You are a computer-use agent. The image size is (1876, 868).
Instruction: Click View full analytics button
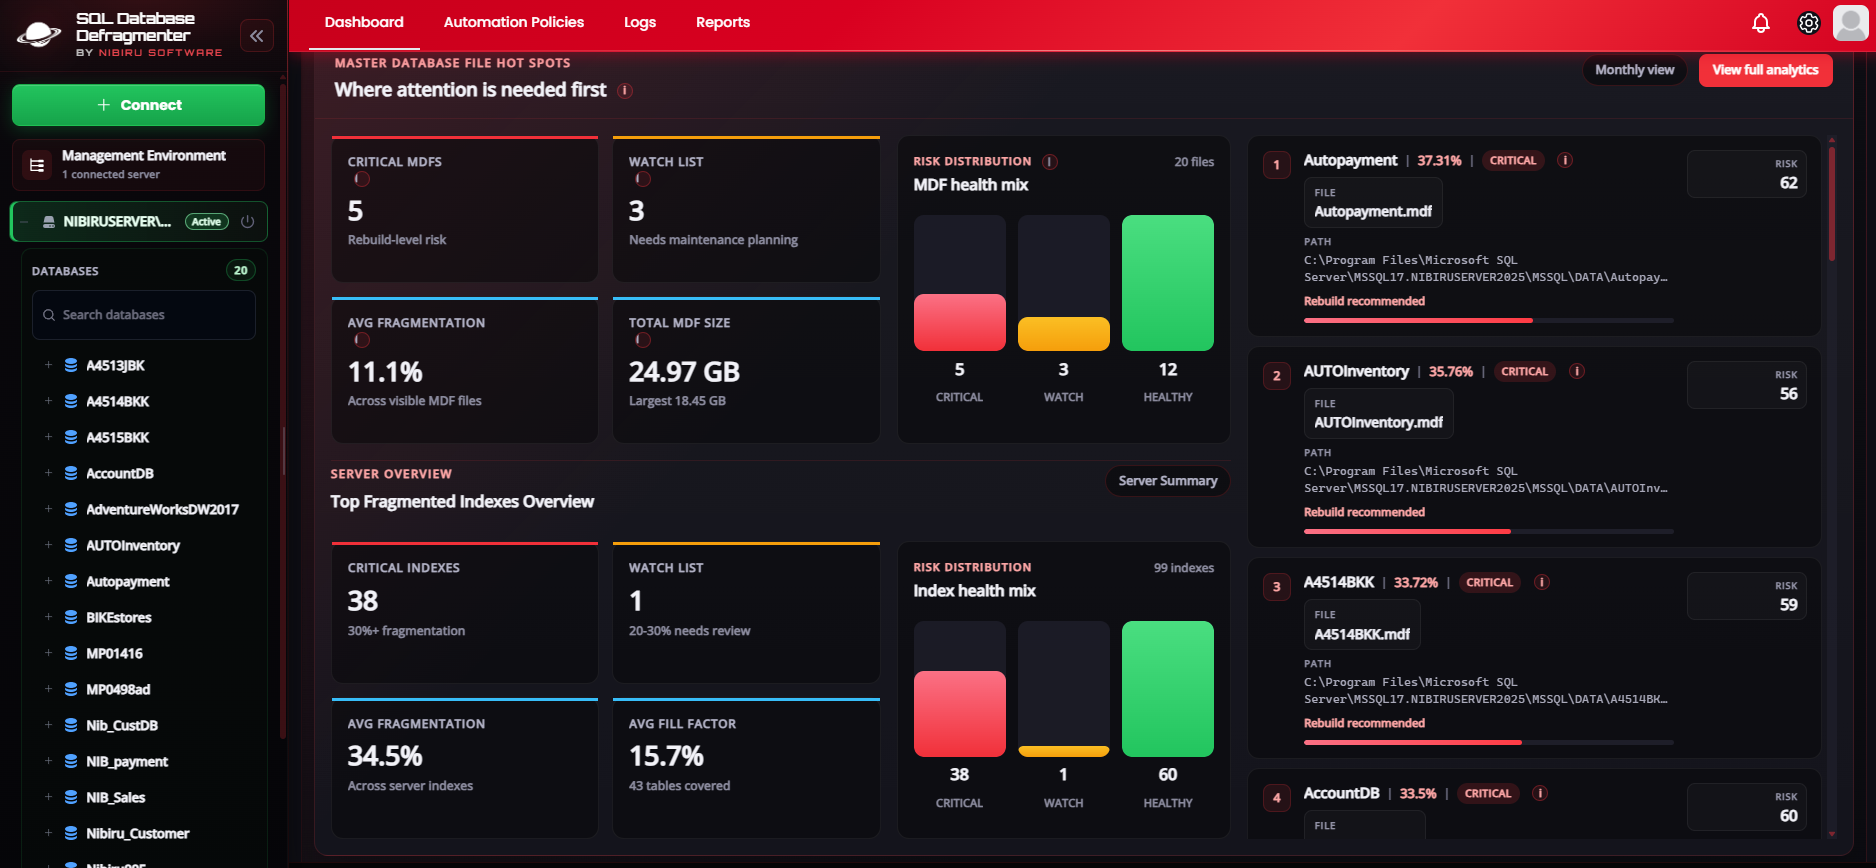1765,70
